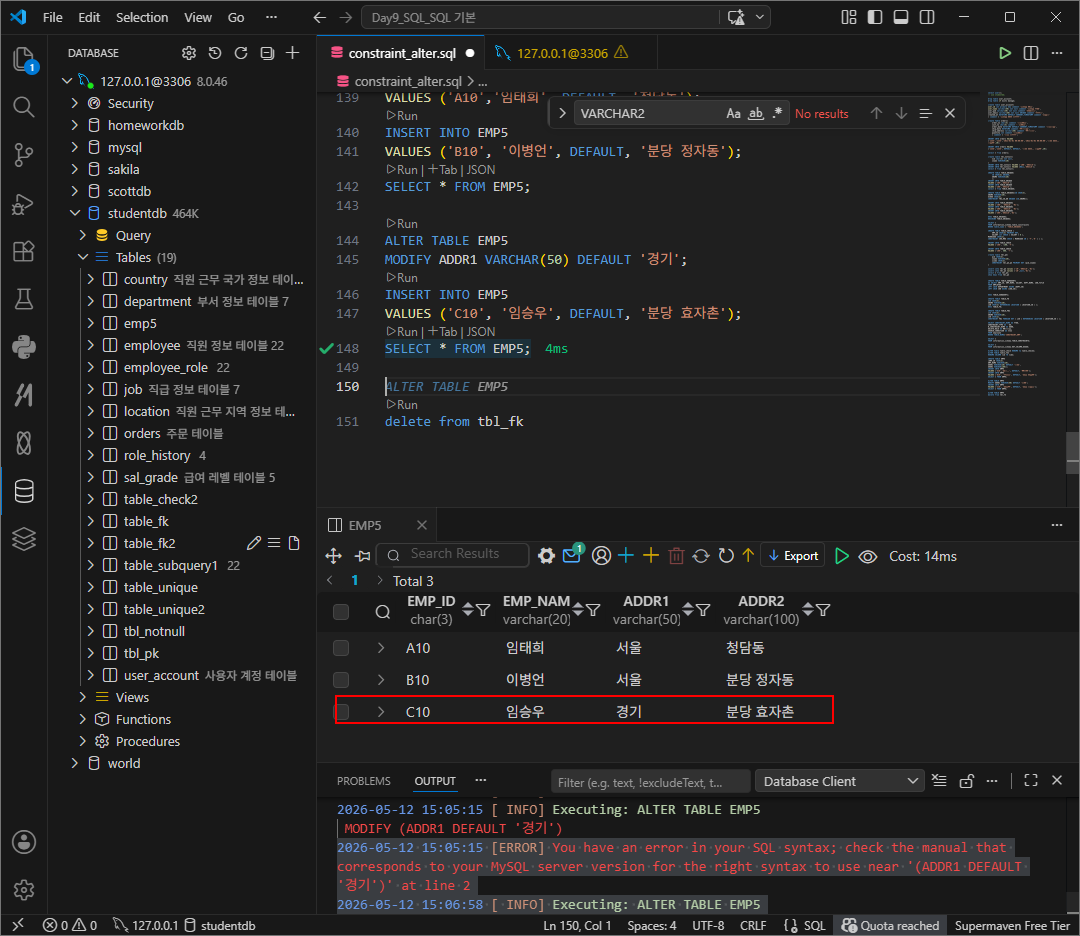Open the Explorer view in activity bar

click(23, 59)
